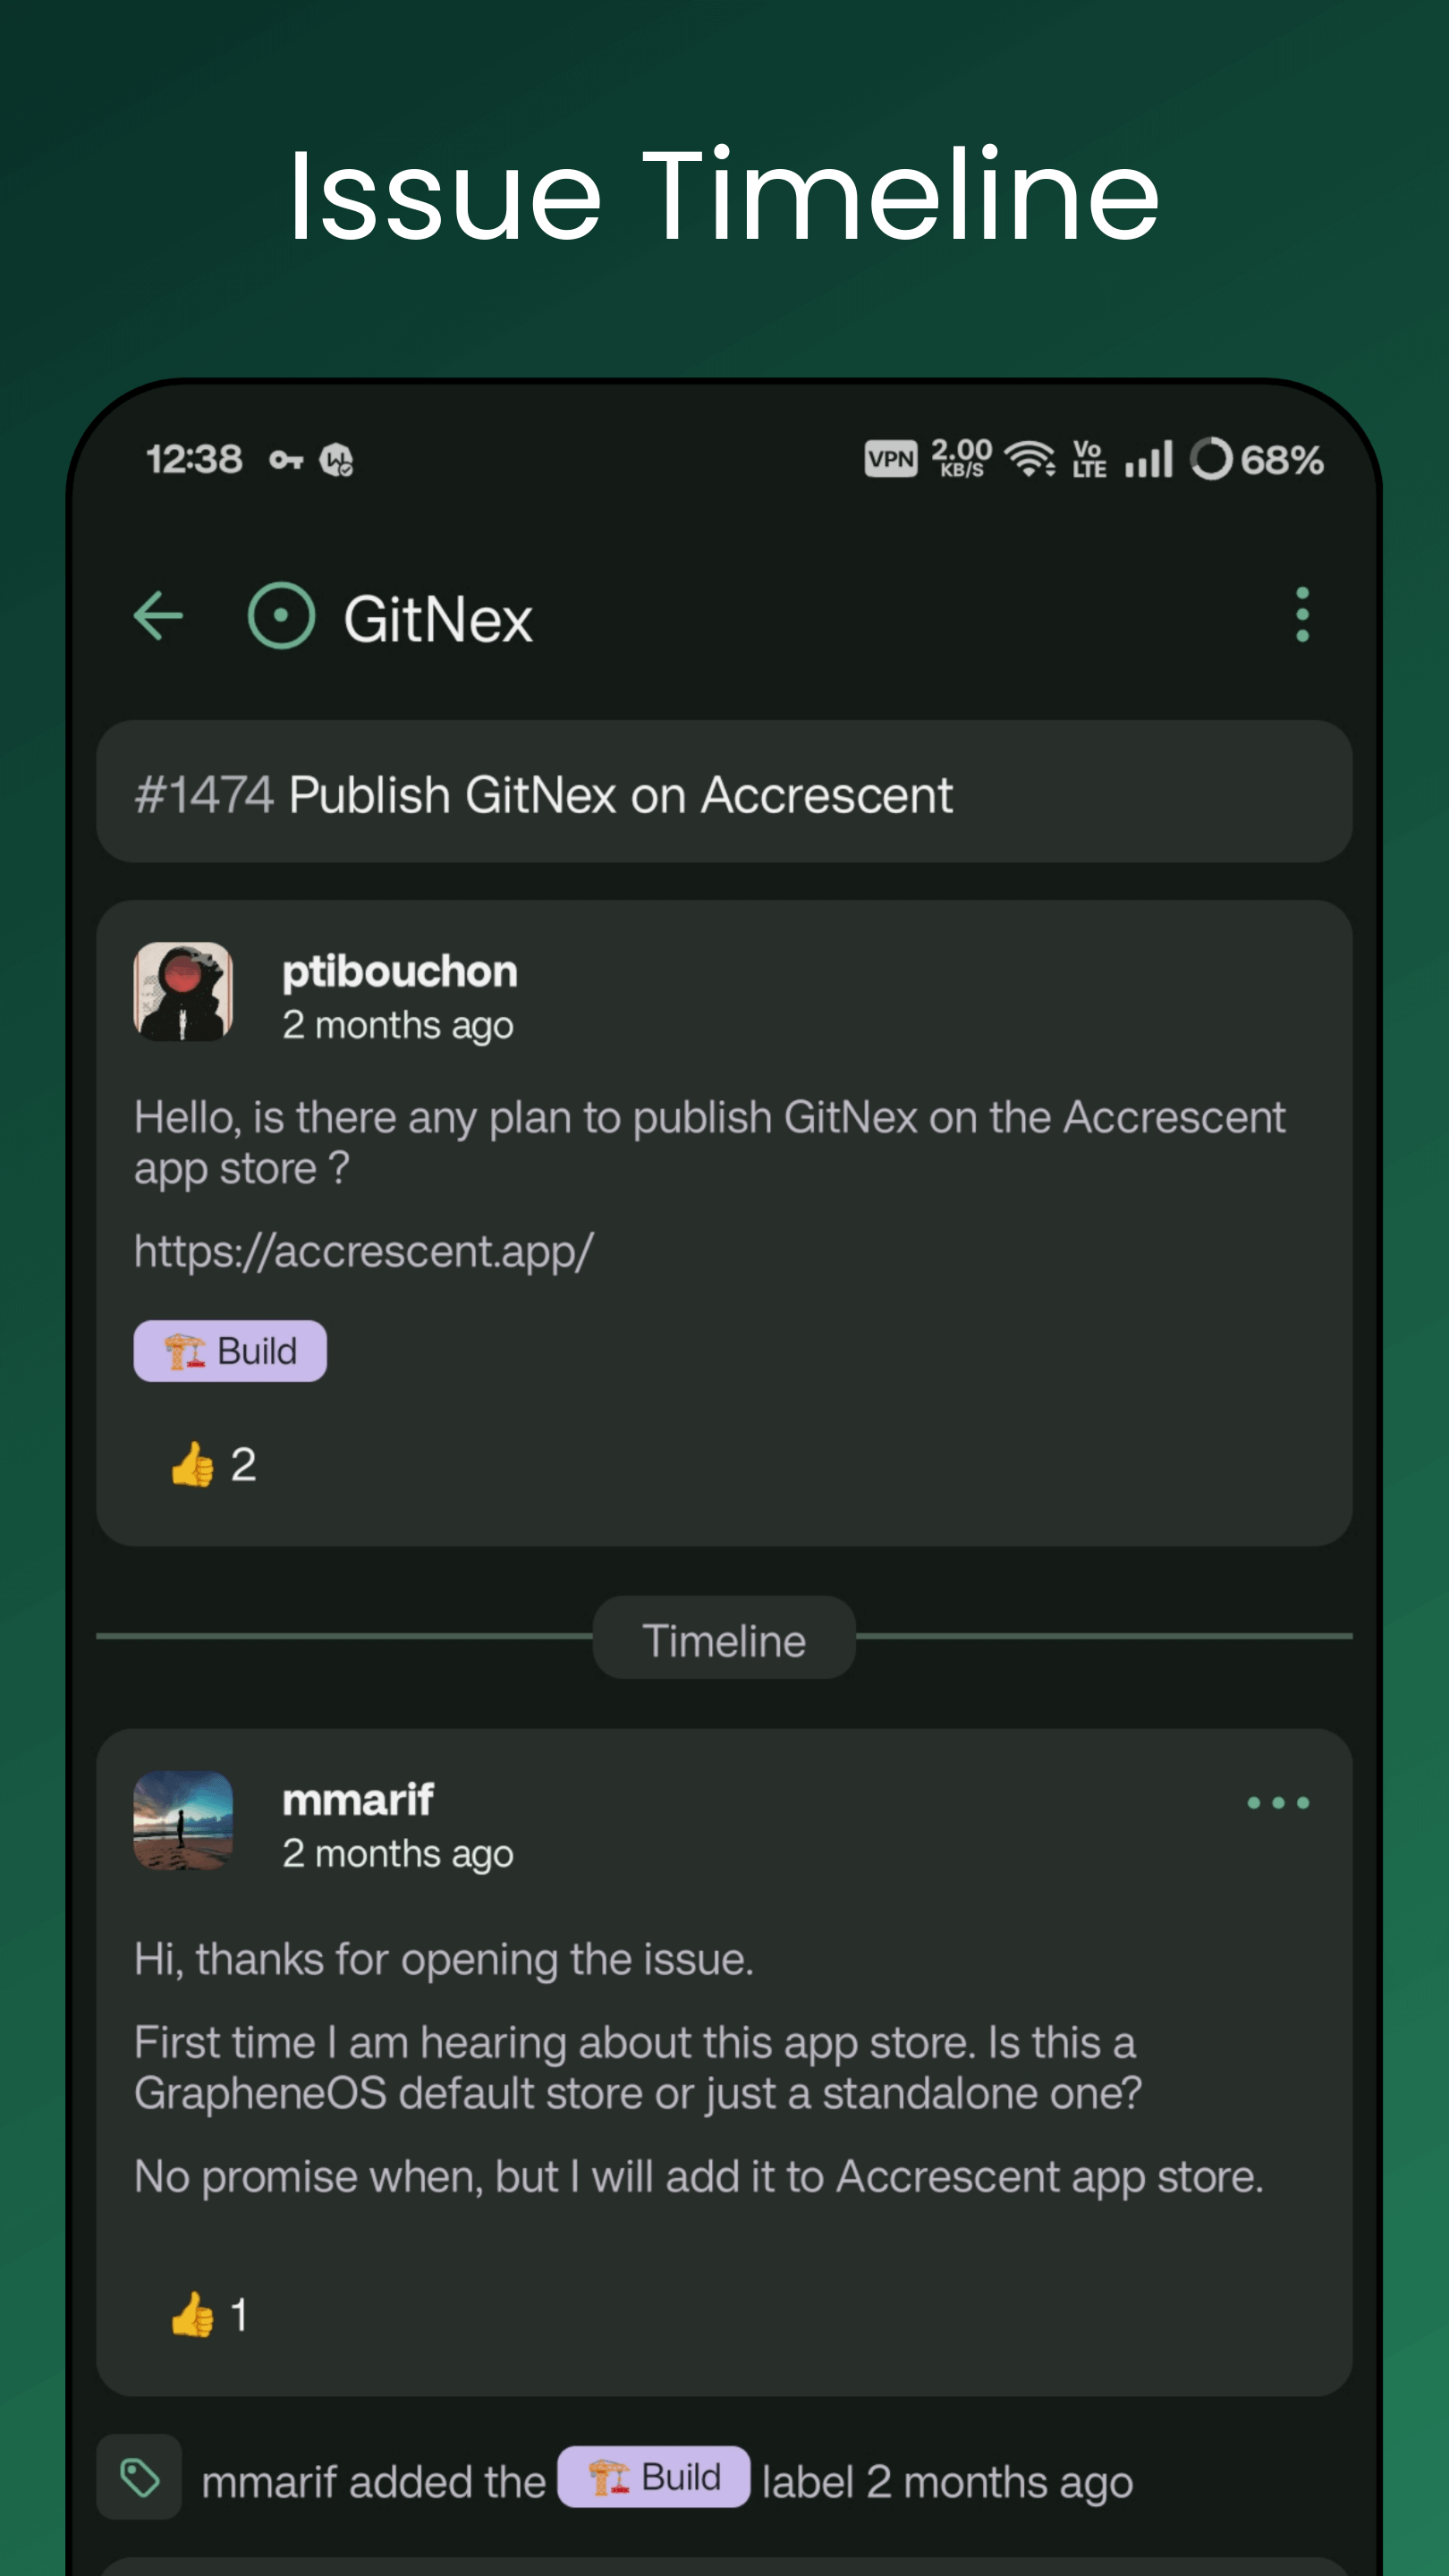Tap the key icon in status bar
The width and height of the screenshot is (1449, 2576).
pos(286,460)
